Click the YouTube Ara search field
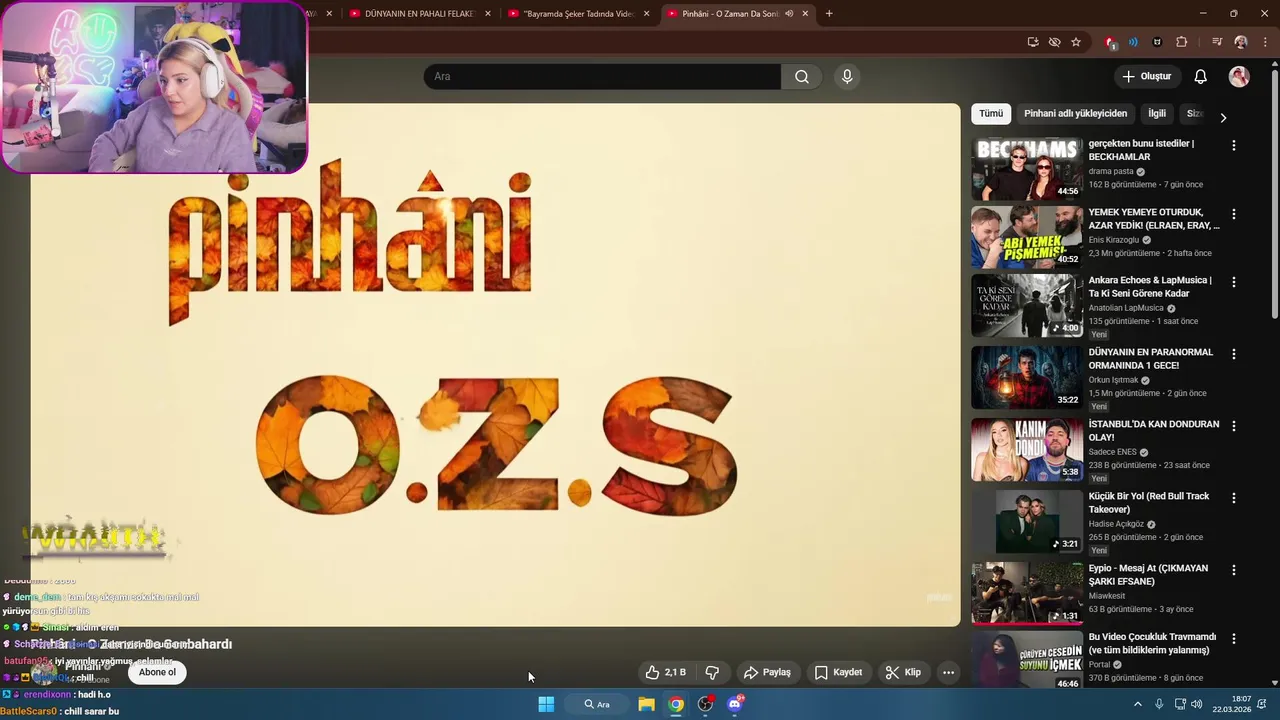The width and height of the screenshot is (1280, 720). click(602, 77)
